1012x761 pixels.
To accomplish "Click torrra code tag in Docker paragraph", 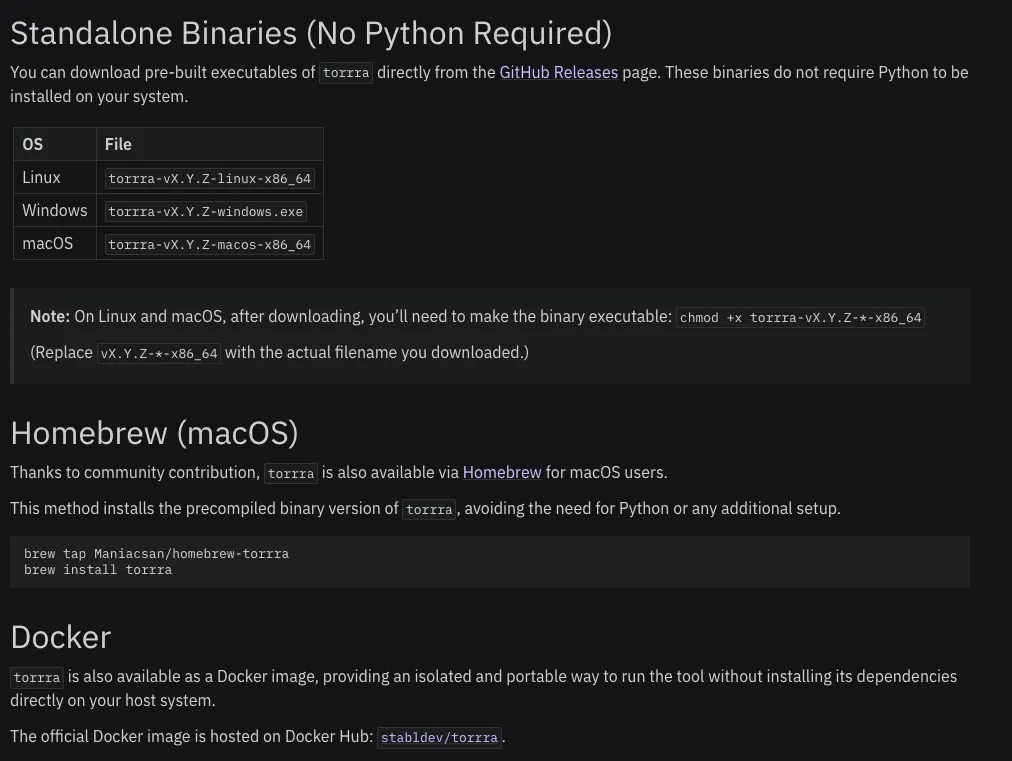I will pos(37,678).
